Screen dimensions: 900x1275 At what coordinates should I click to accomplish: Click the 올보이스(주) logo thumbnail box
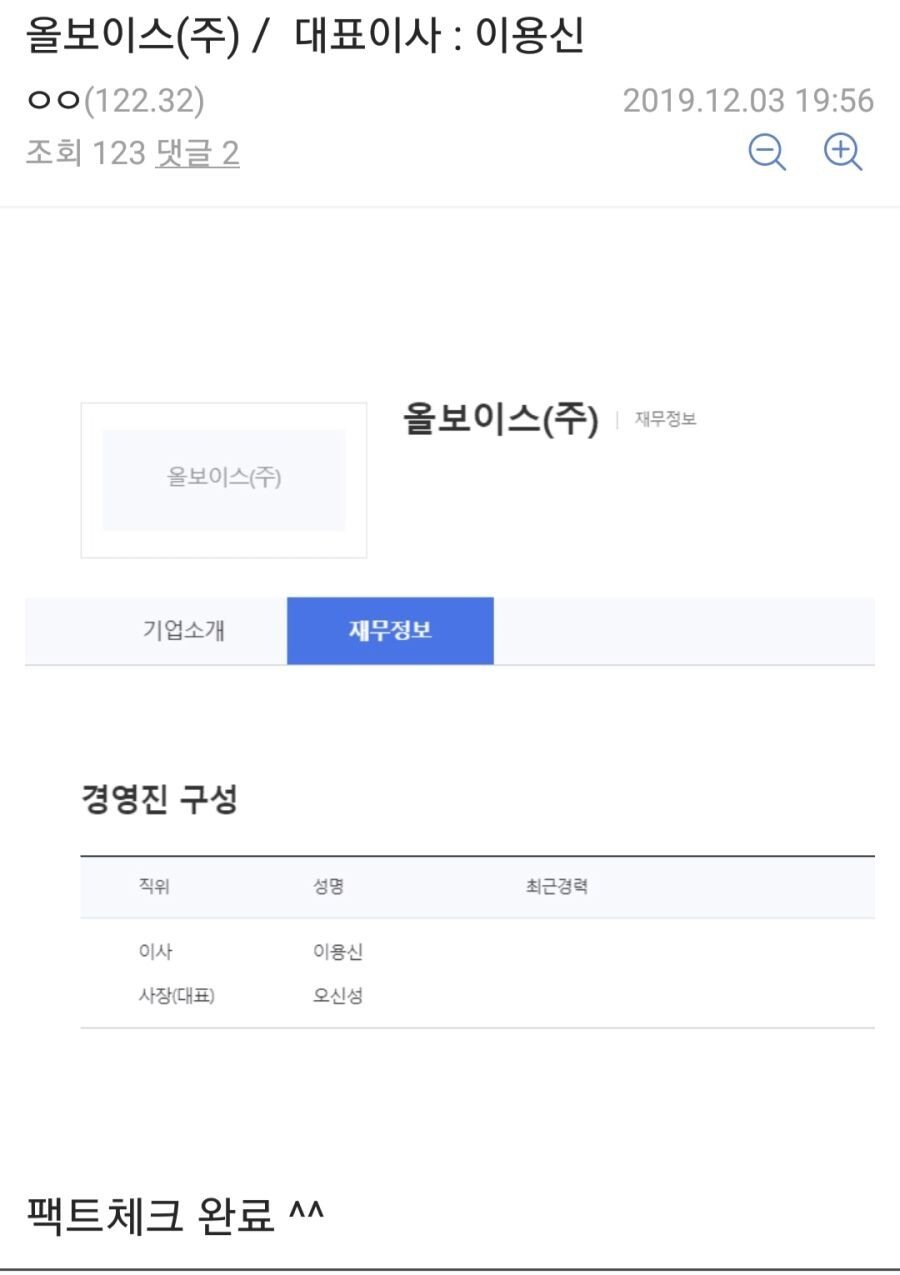tap(224, 480)
